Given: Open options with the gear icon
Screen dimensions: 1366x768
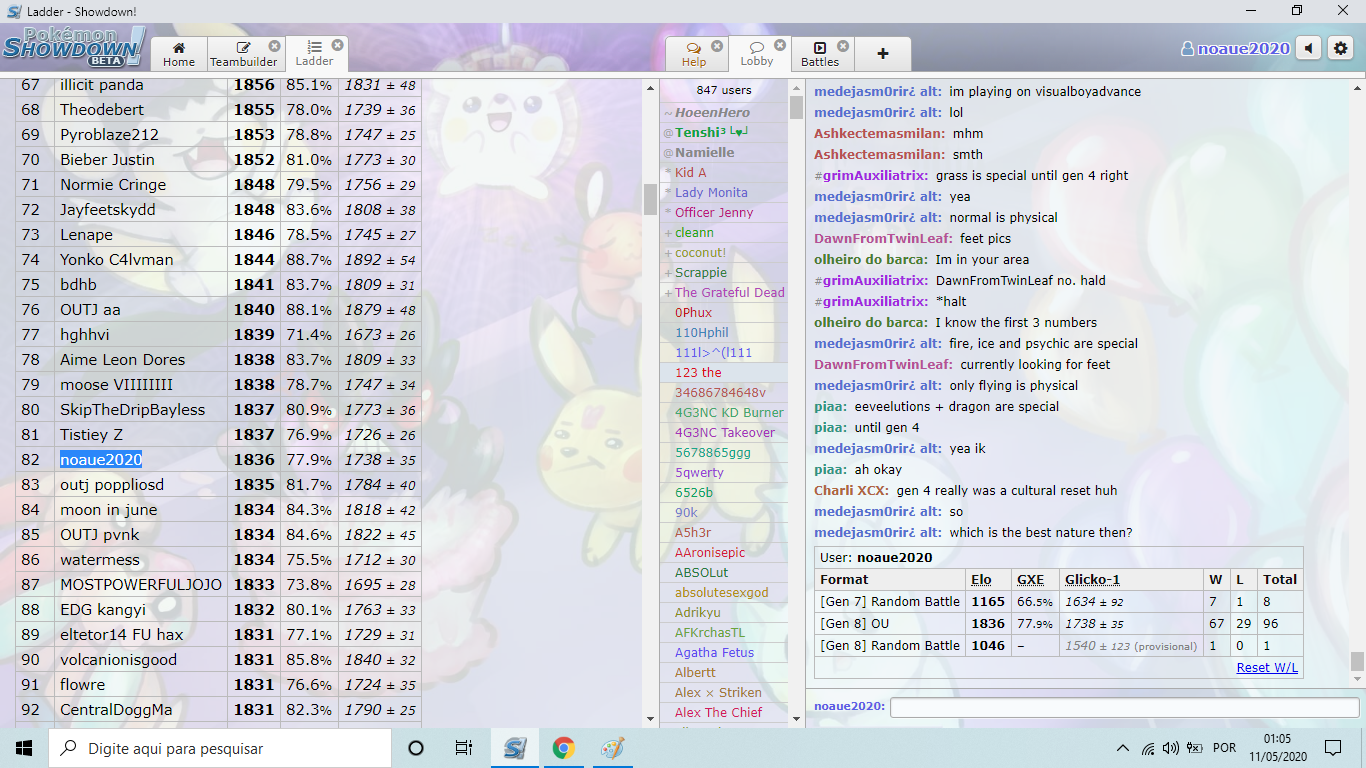Looking at the screenshot, I should coord(1340,48).
